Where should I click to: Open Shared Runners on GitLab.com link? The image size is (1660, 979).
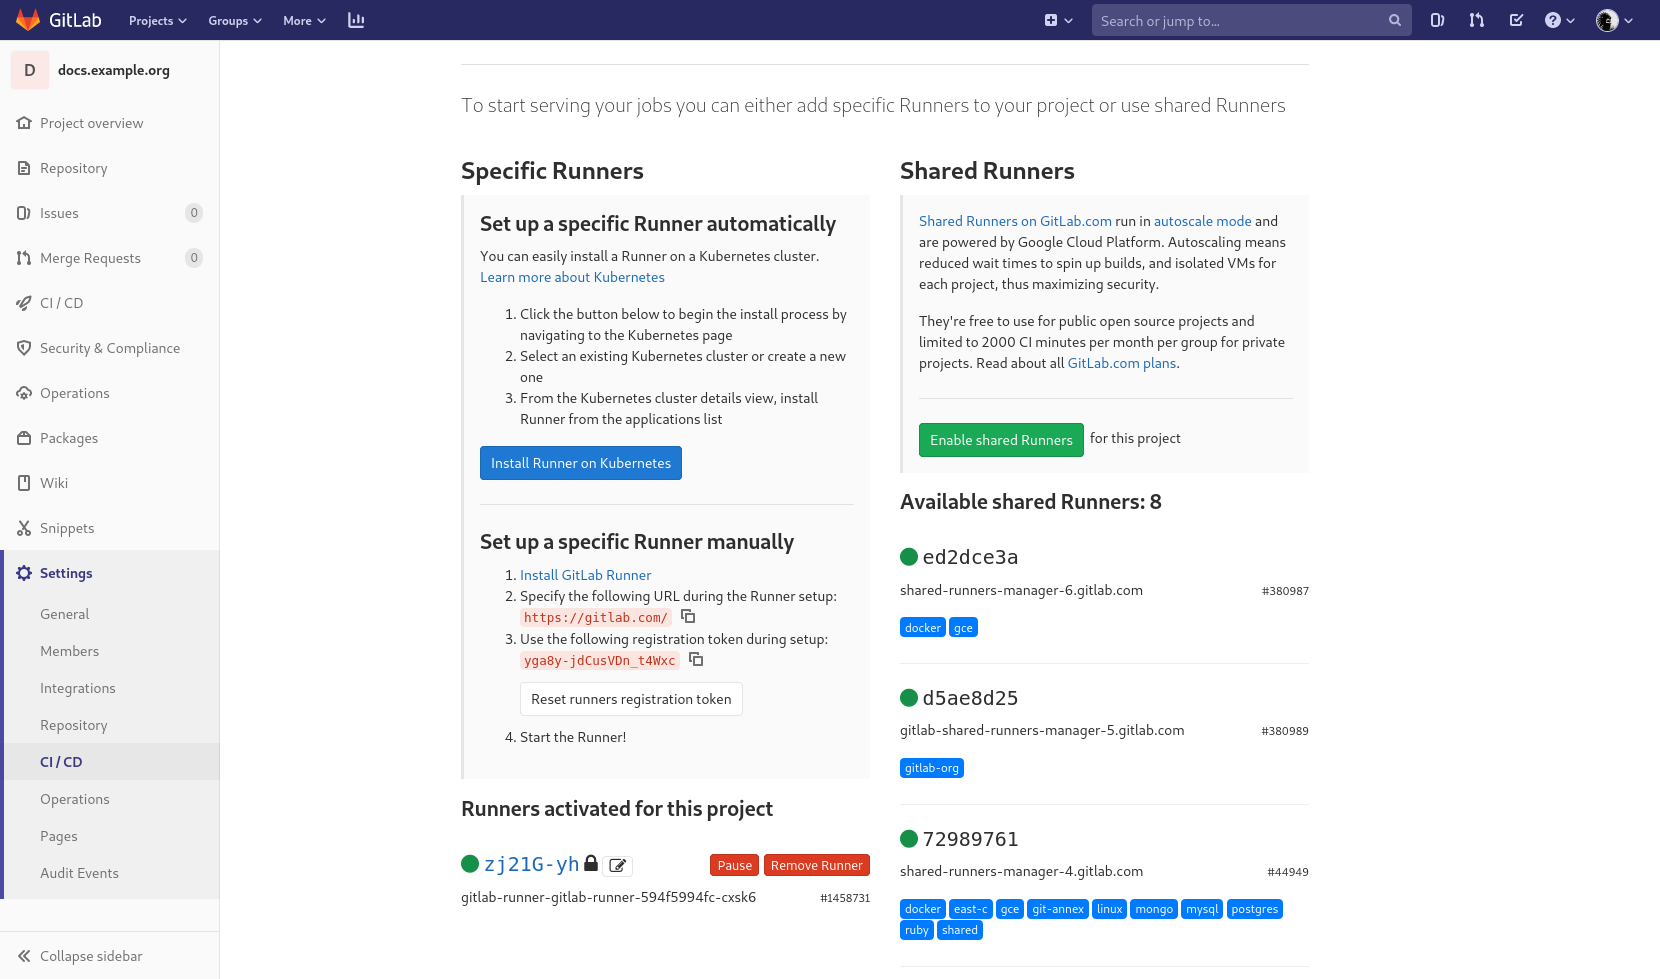click(x=1015, y=221)
